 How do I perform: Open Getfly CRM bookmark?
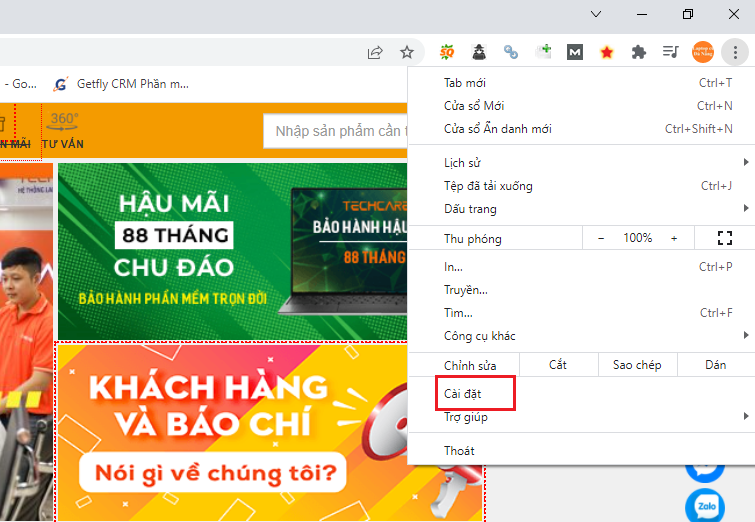(121, 84)
